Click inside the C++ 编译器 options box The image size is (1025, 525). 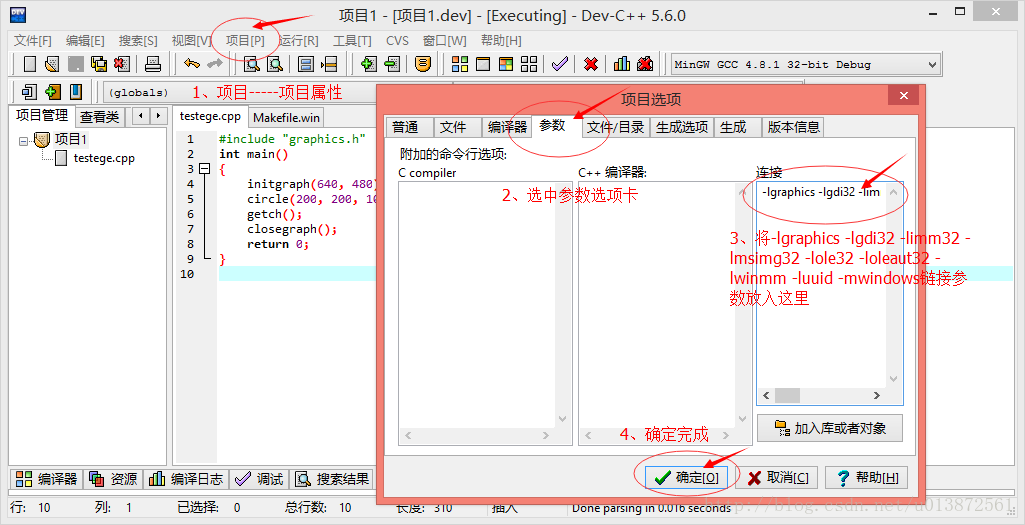click(x=665, y=313)
